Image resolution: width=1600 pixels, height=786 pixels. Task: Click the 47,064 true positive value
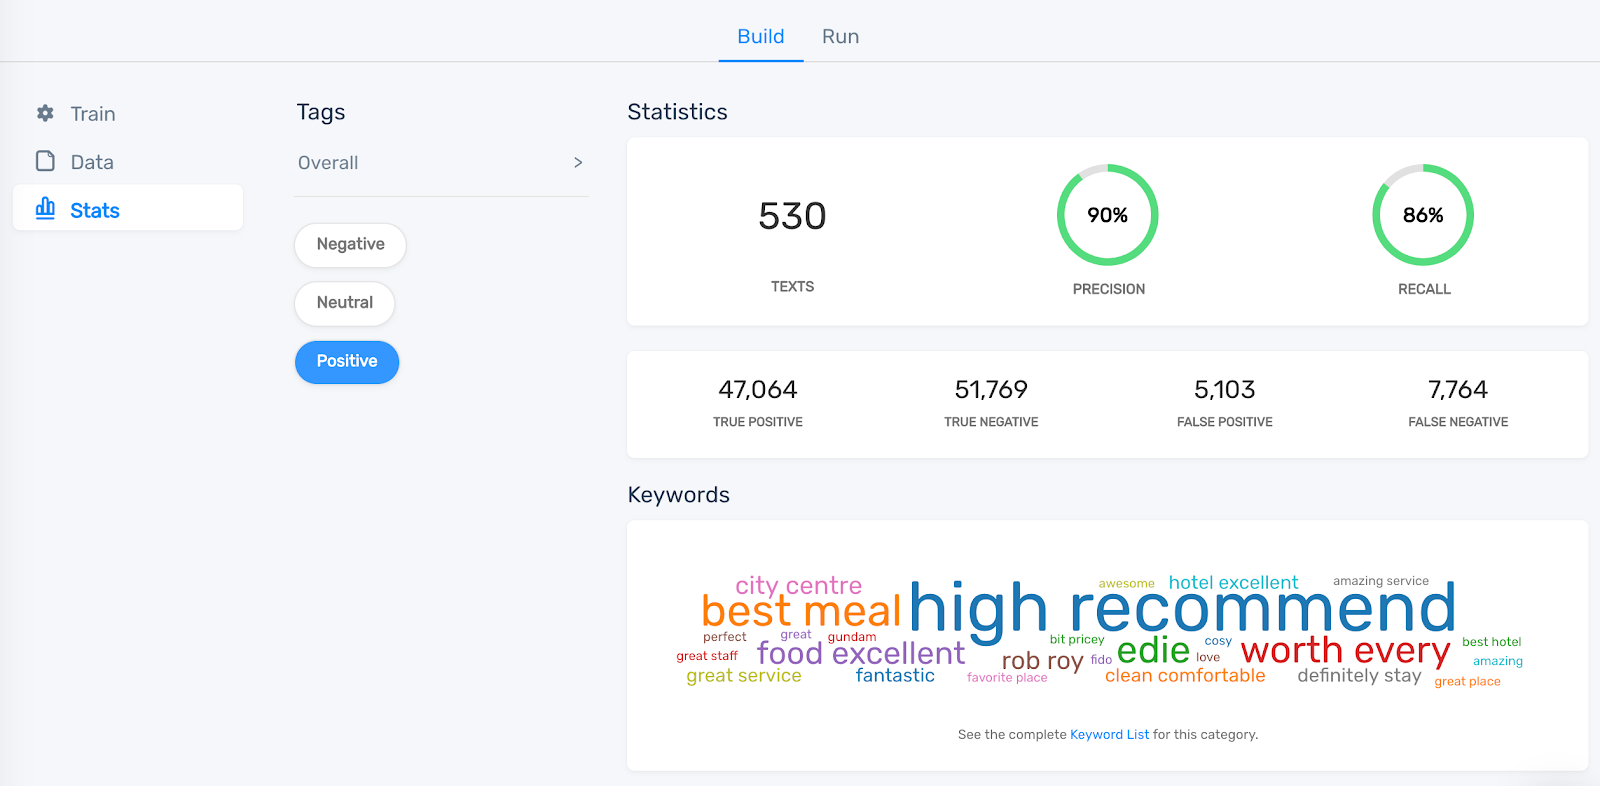point(758,389)
